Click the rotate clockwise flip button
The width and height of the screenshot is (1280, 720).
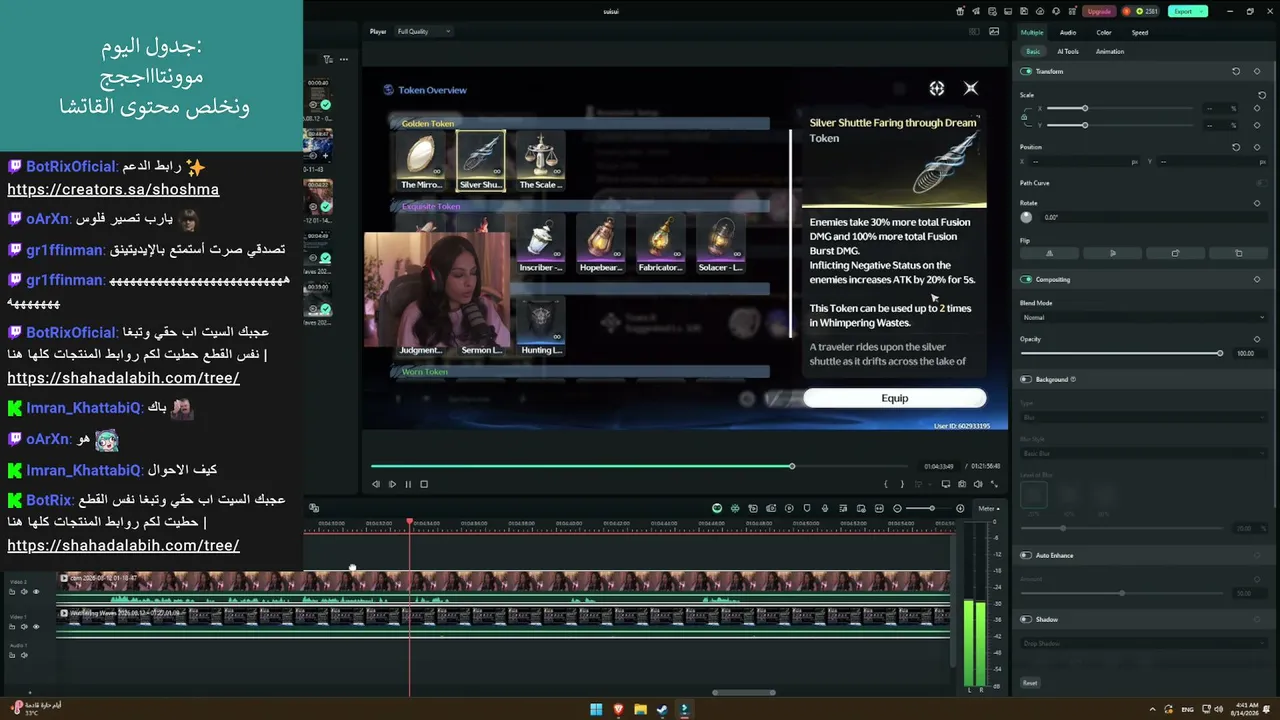click(x=1175, y=253)
